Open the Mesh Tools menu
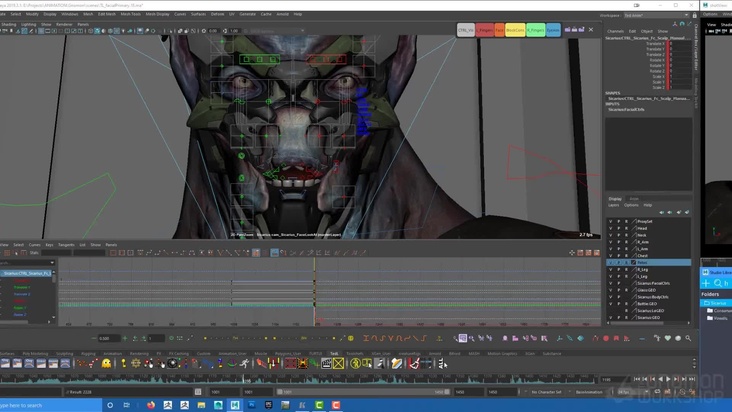Screen dimensions: 732x412 click(130, 14)
